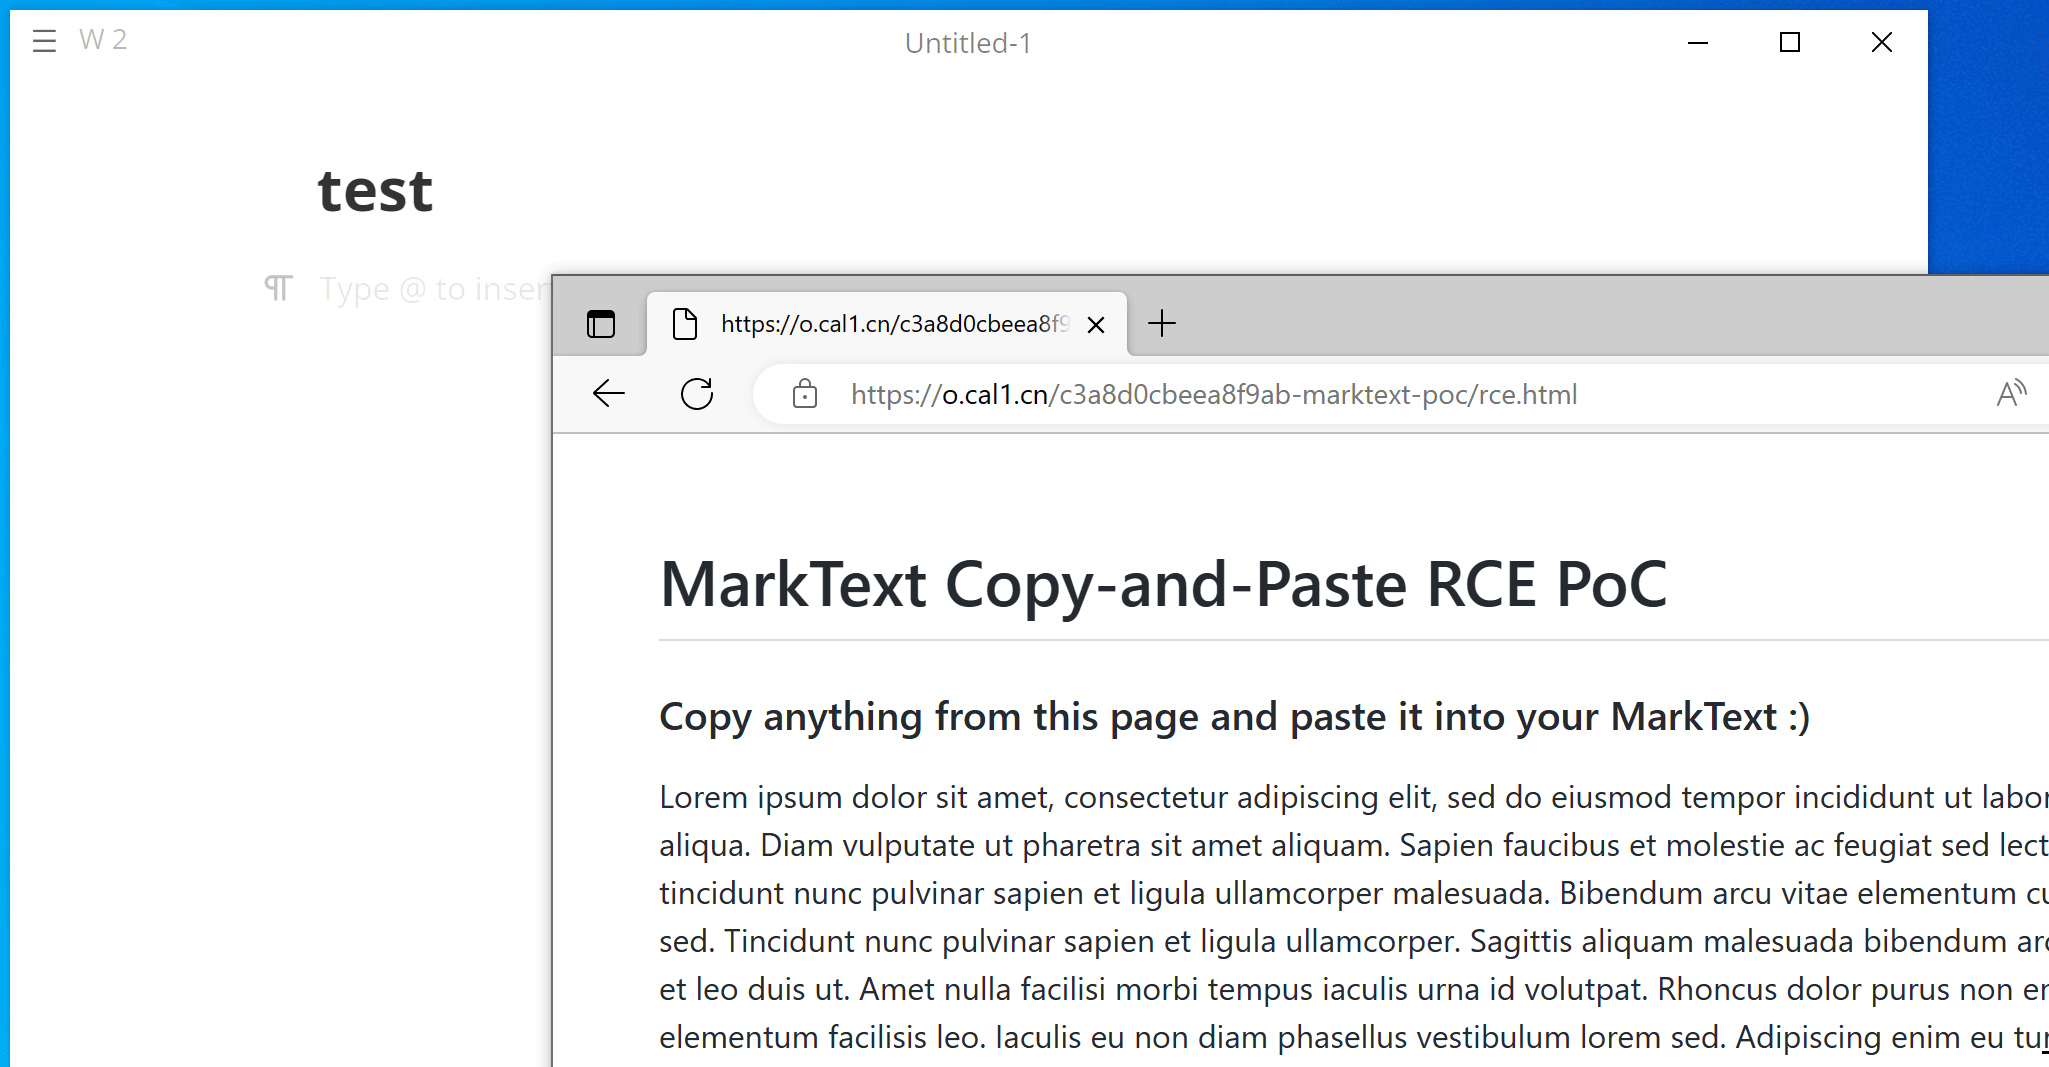2049x1067 pixels.
Task: Activate the Read aloud icon in address bar
Action: pyautogui.click(x=2010, y=394)
